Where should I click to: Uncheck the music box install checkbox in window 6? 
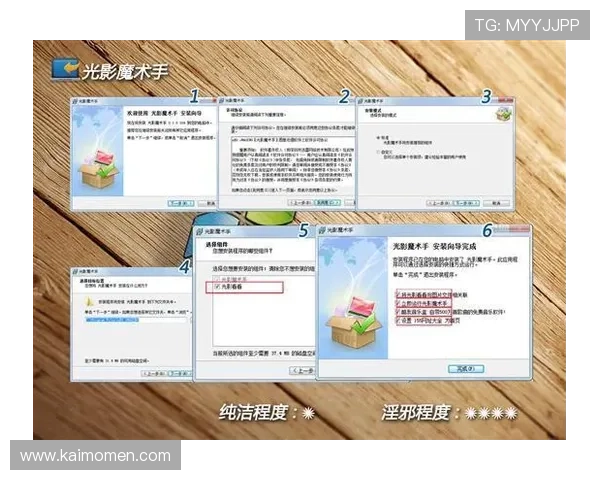coord(399,312)
